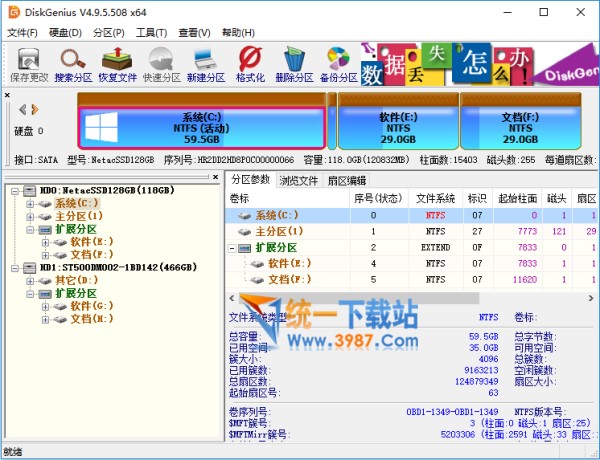This screenshot has height=460, width=600.
Task: Collapse the HD0:NetacSSD128GB tree node
Action: [x=15, y=190]
